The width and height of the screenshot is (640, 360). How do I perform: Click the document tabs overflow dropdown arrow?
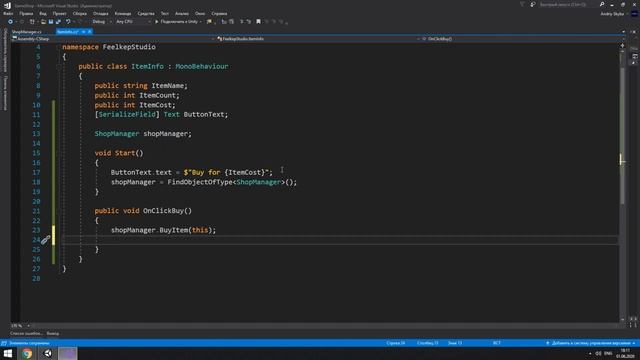pos(623,31)
